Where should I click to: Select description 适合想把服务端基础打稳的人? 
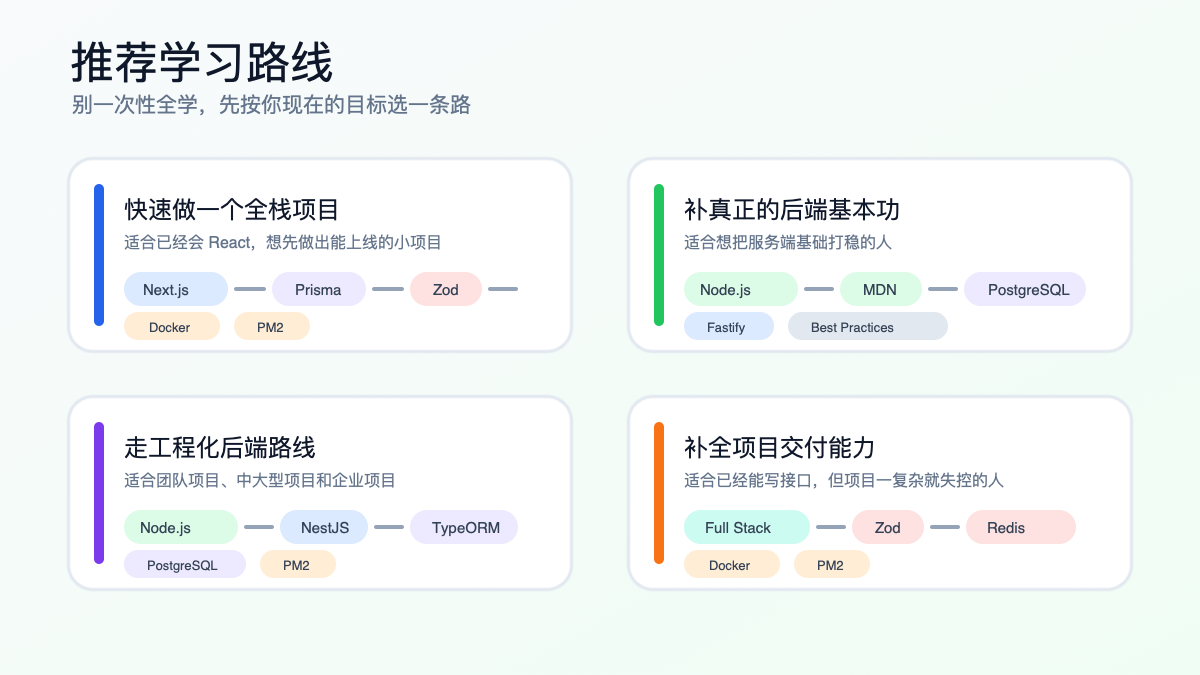pyautogui.click(x=788, y=242)
